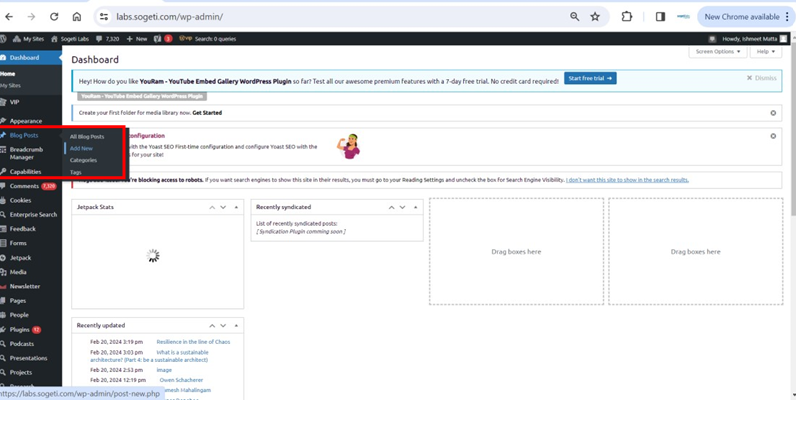Viewport: 796px width, 424px height.
Task: Open My Sites in admin bar
Action: (28, 39)
